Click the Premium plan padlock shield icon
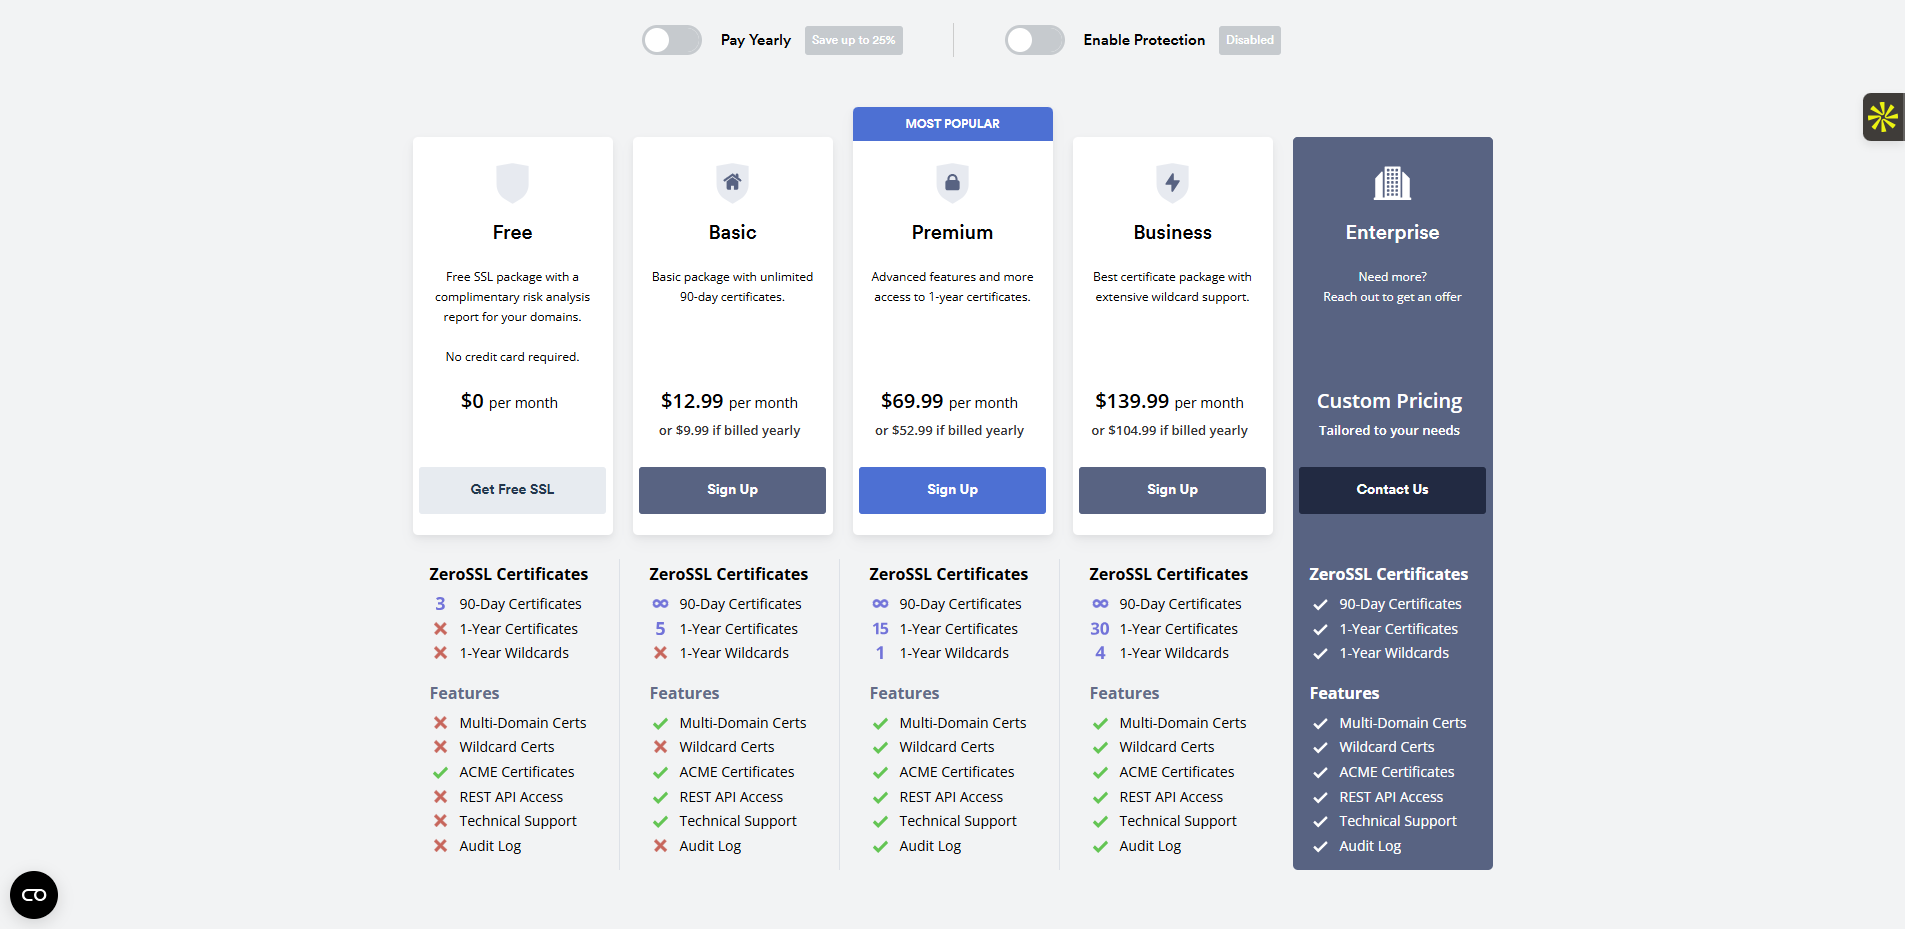The width and height of the screenshot is (1905, 929). 952,183
